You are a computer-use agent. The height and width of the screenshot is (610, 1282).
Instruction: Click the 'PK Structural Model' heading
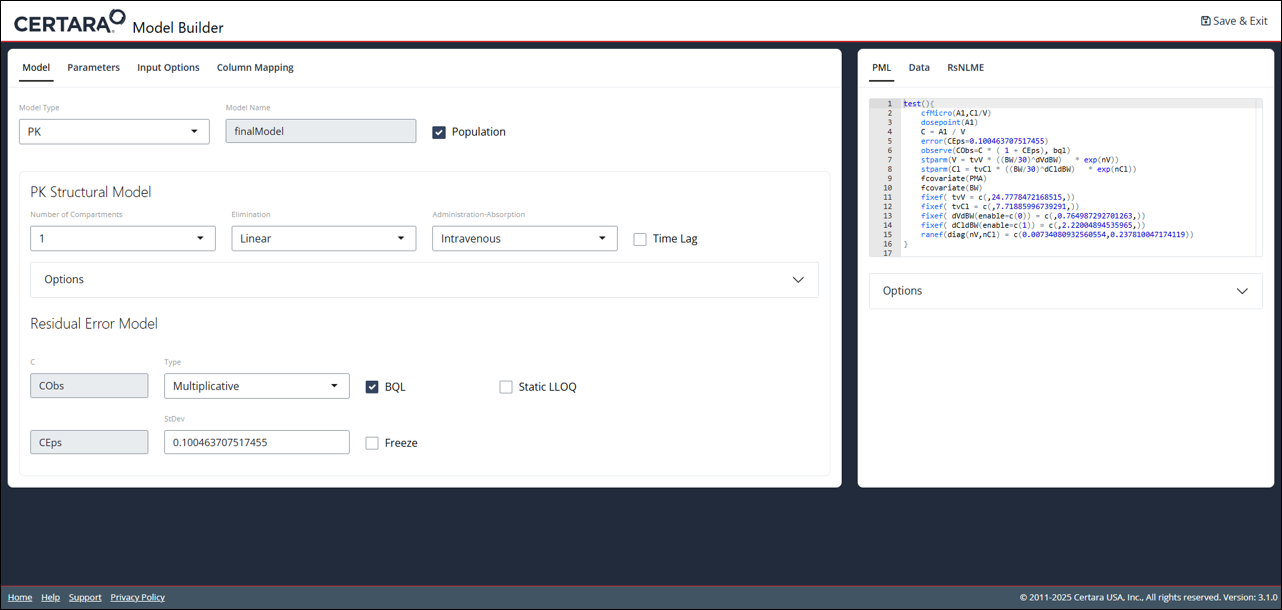[x=91, y=192]
